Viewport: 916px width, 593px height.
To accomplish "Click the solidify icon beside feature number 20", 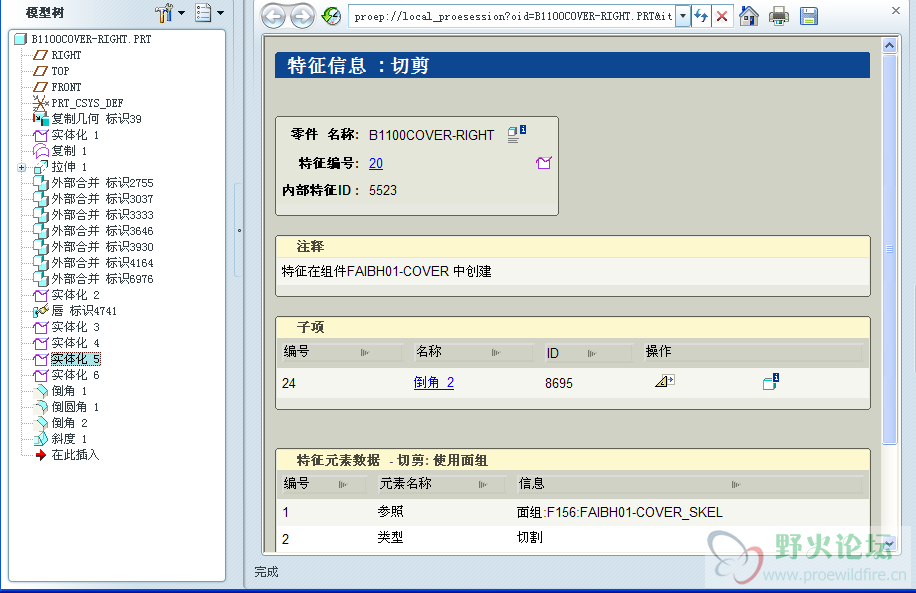I will (x=543, y=163).
